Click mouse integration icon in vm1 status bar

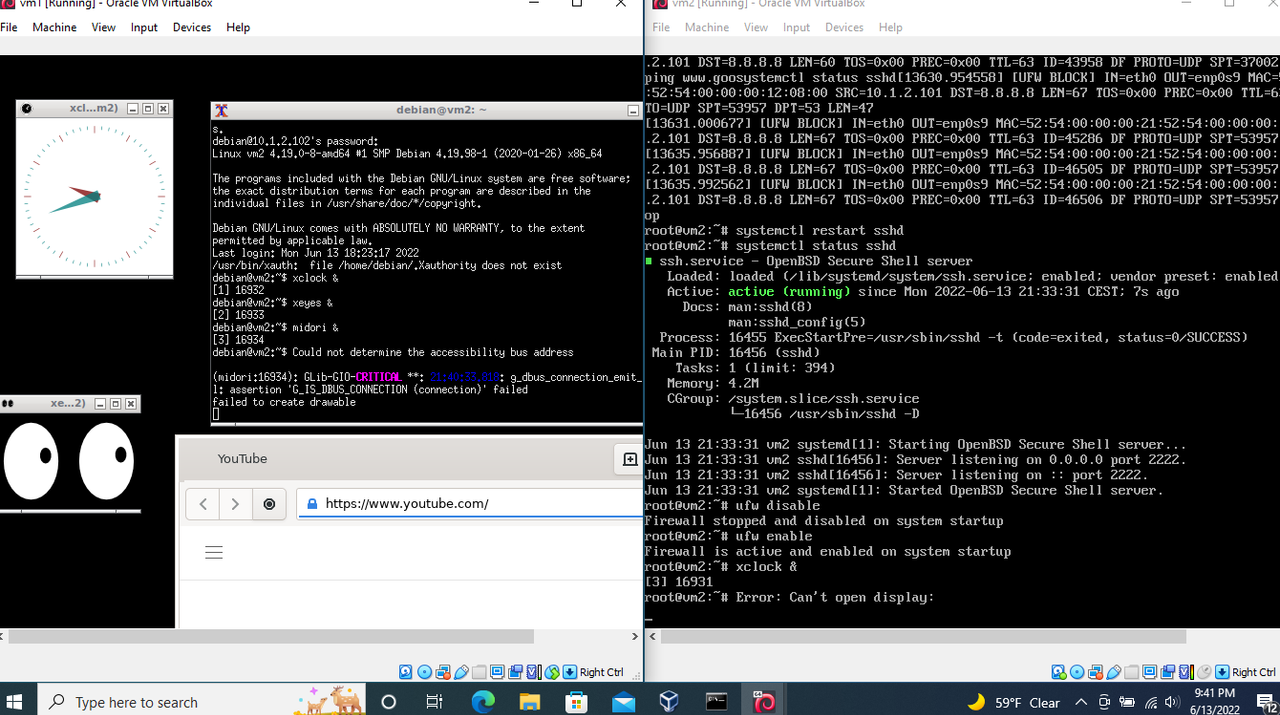point(552,672)
